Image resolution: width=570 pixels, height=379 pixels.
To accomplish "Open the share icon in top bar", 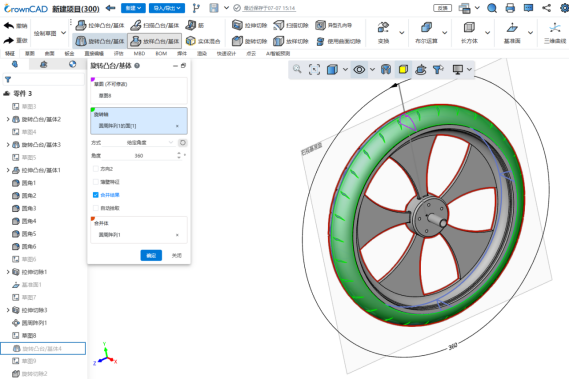I will pos(546,8).
